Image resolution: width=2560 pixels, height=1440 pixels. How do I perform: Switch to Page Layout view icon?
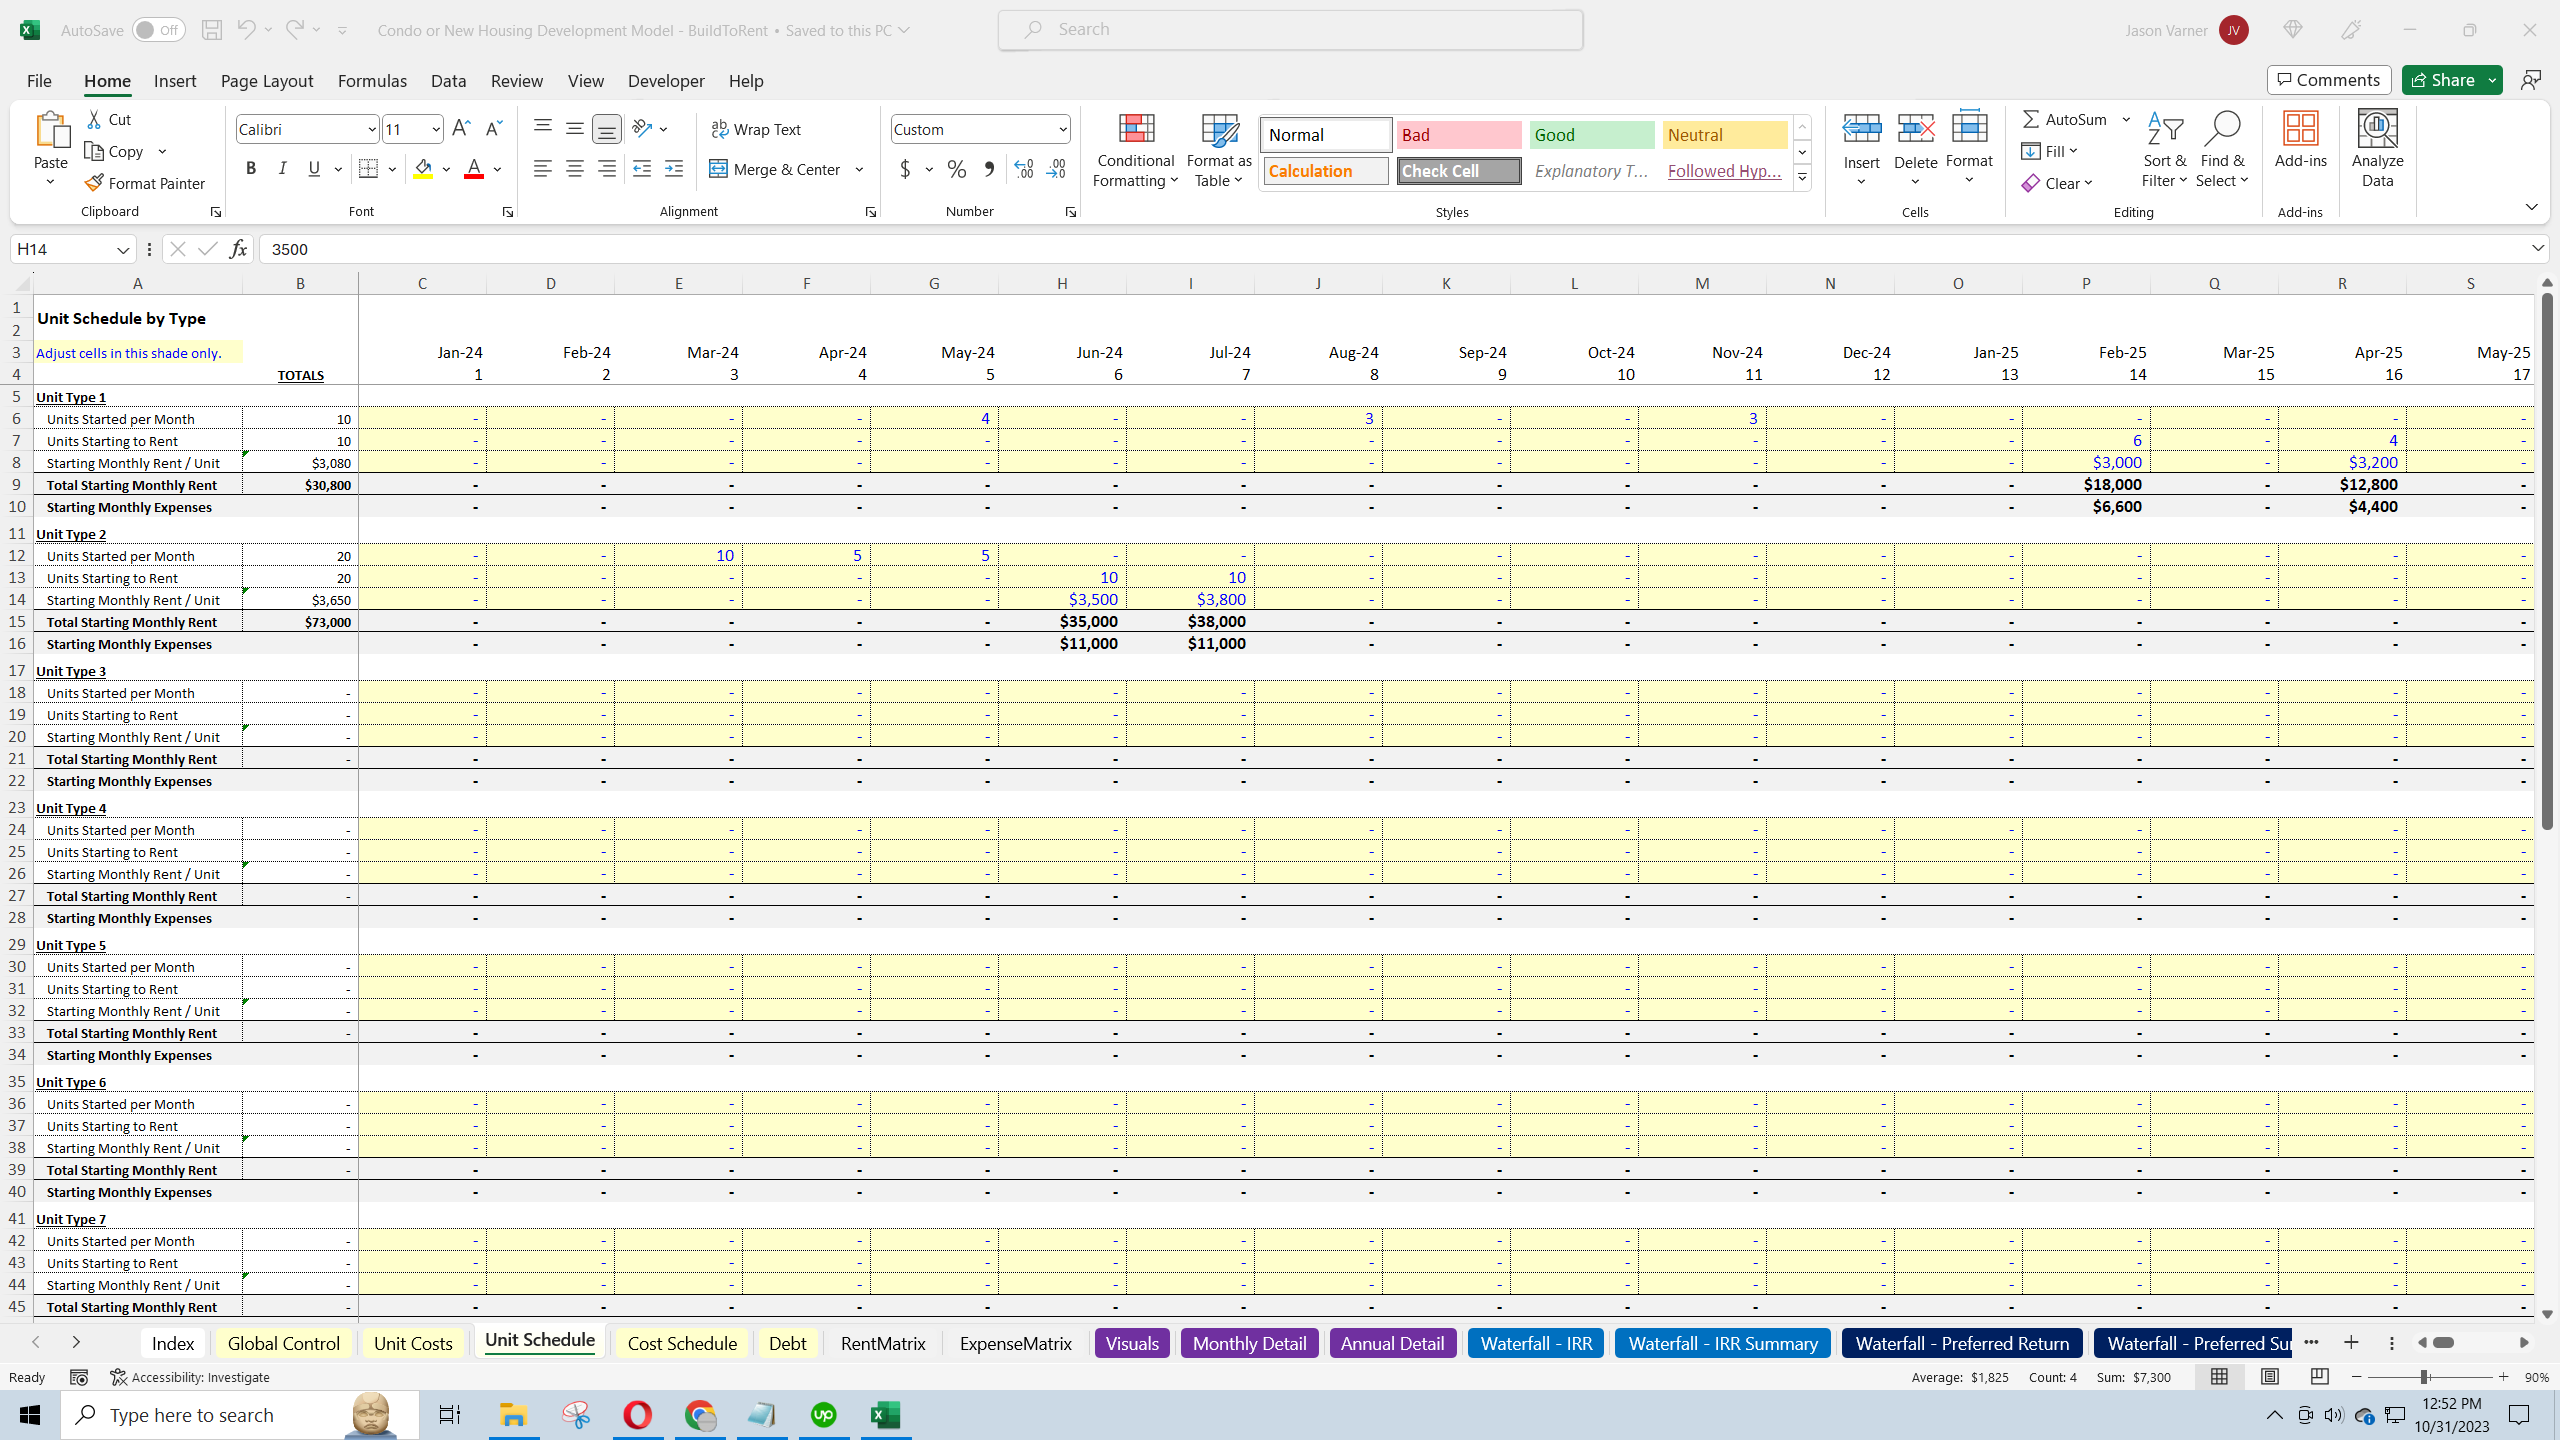coord(2269,1377)
